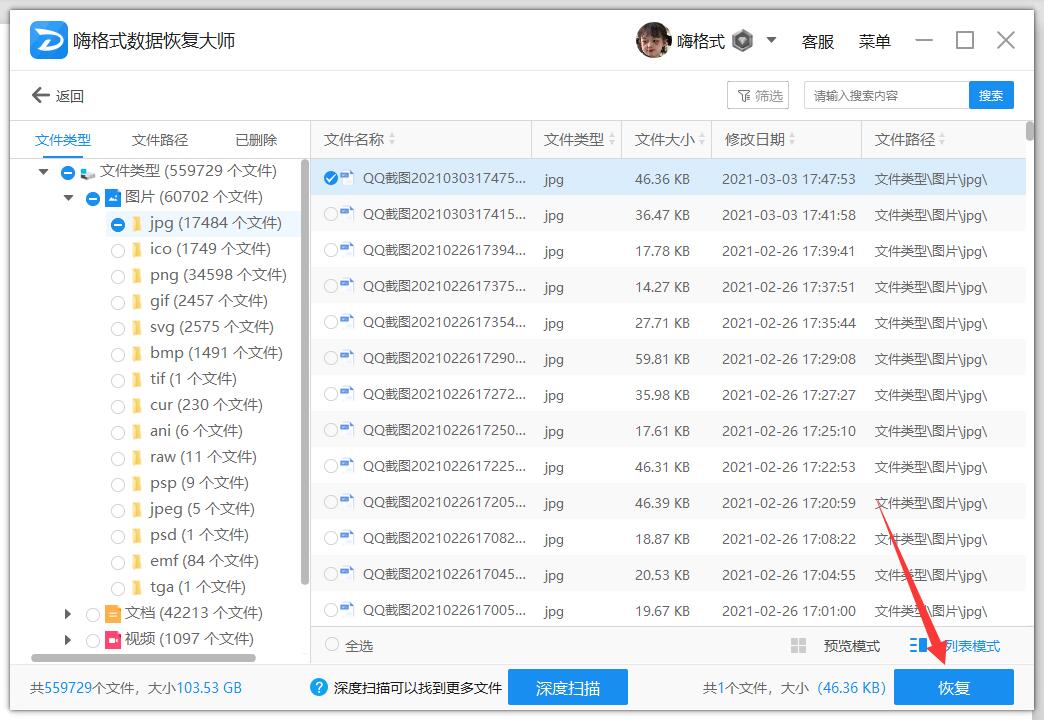The height and width of the screenshot is (720, 1044).
Task: Expand the account dropdown arrow
Action: click(772, 40)
